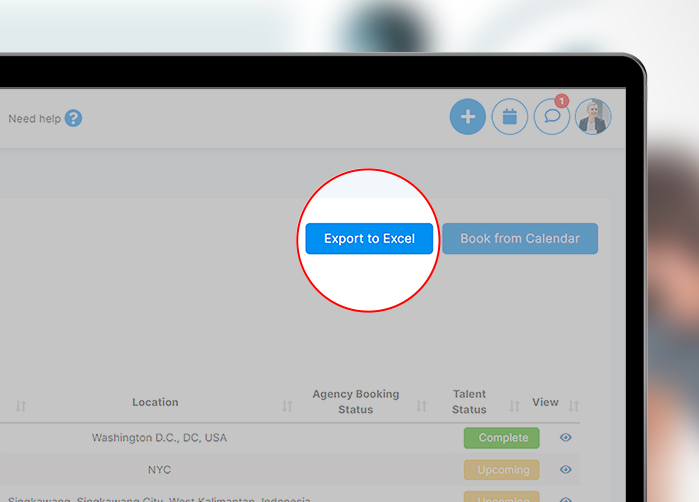This screenshot has width=699, height=502.
Task: Sort by Talent Status column arrows
Action: click(x=515, y=406)
